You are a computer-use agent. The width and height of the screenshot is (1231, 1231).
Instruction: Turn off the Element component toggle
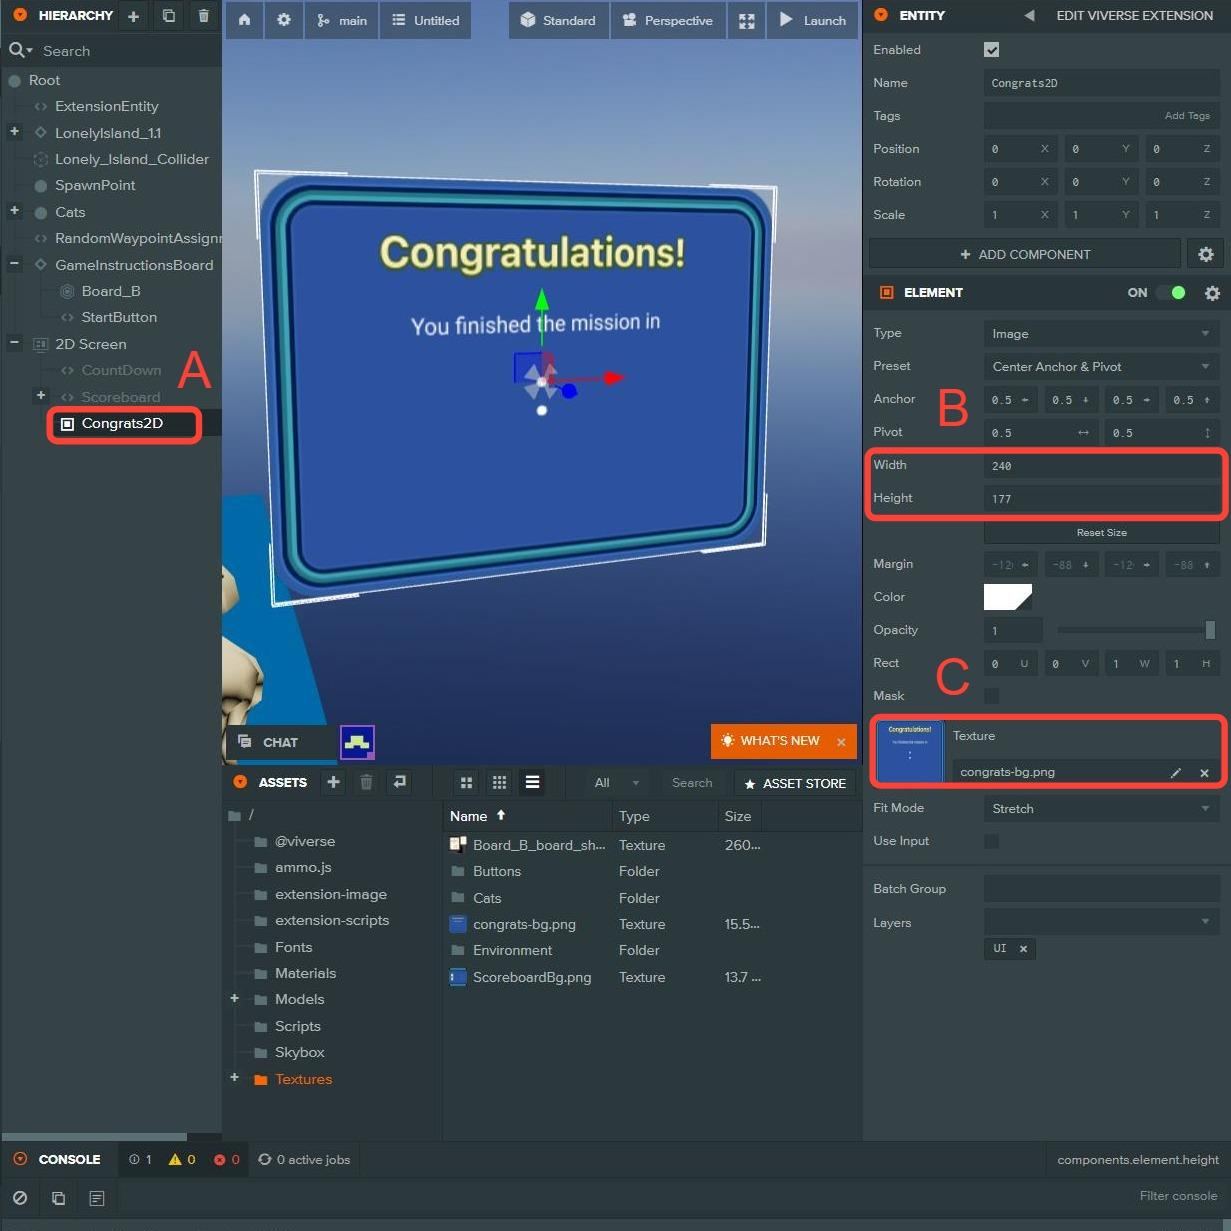click(x=1170, y=293)
